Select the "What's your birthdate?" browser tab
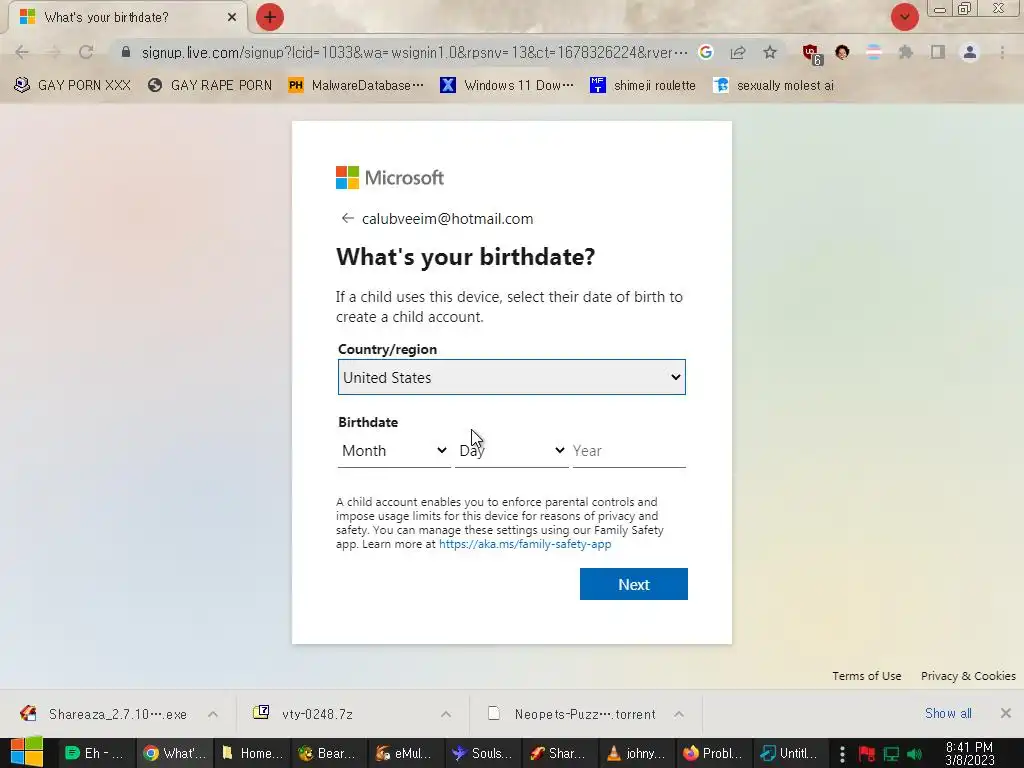This screenshot has width=1024, height=768. [127, 17]
